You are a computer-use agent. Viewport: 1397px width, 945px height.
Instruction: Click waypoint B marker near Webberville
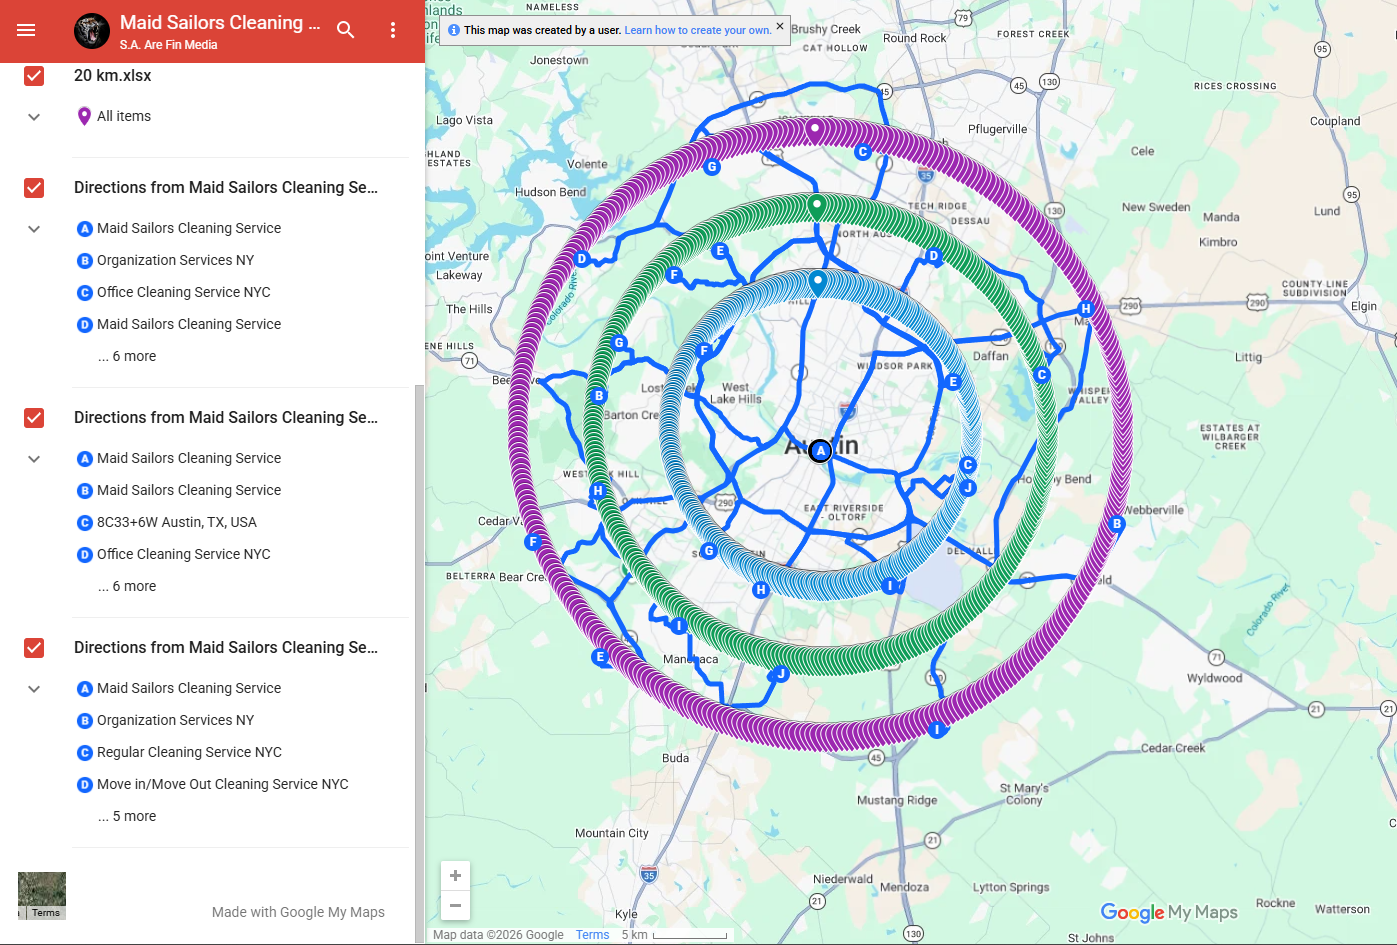coord(1117,524)
